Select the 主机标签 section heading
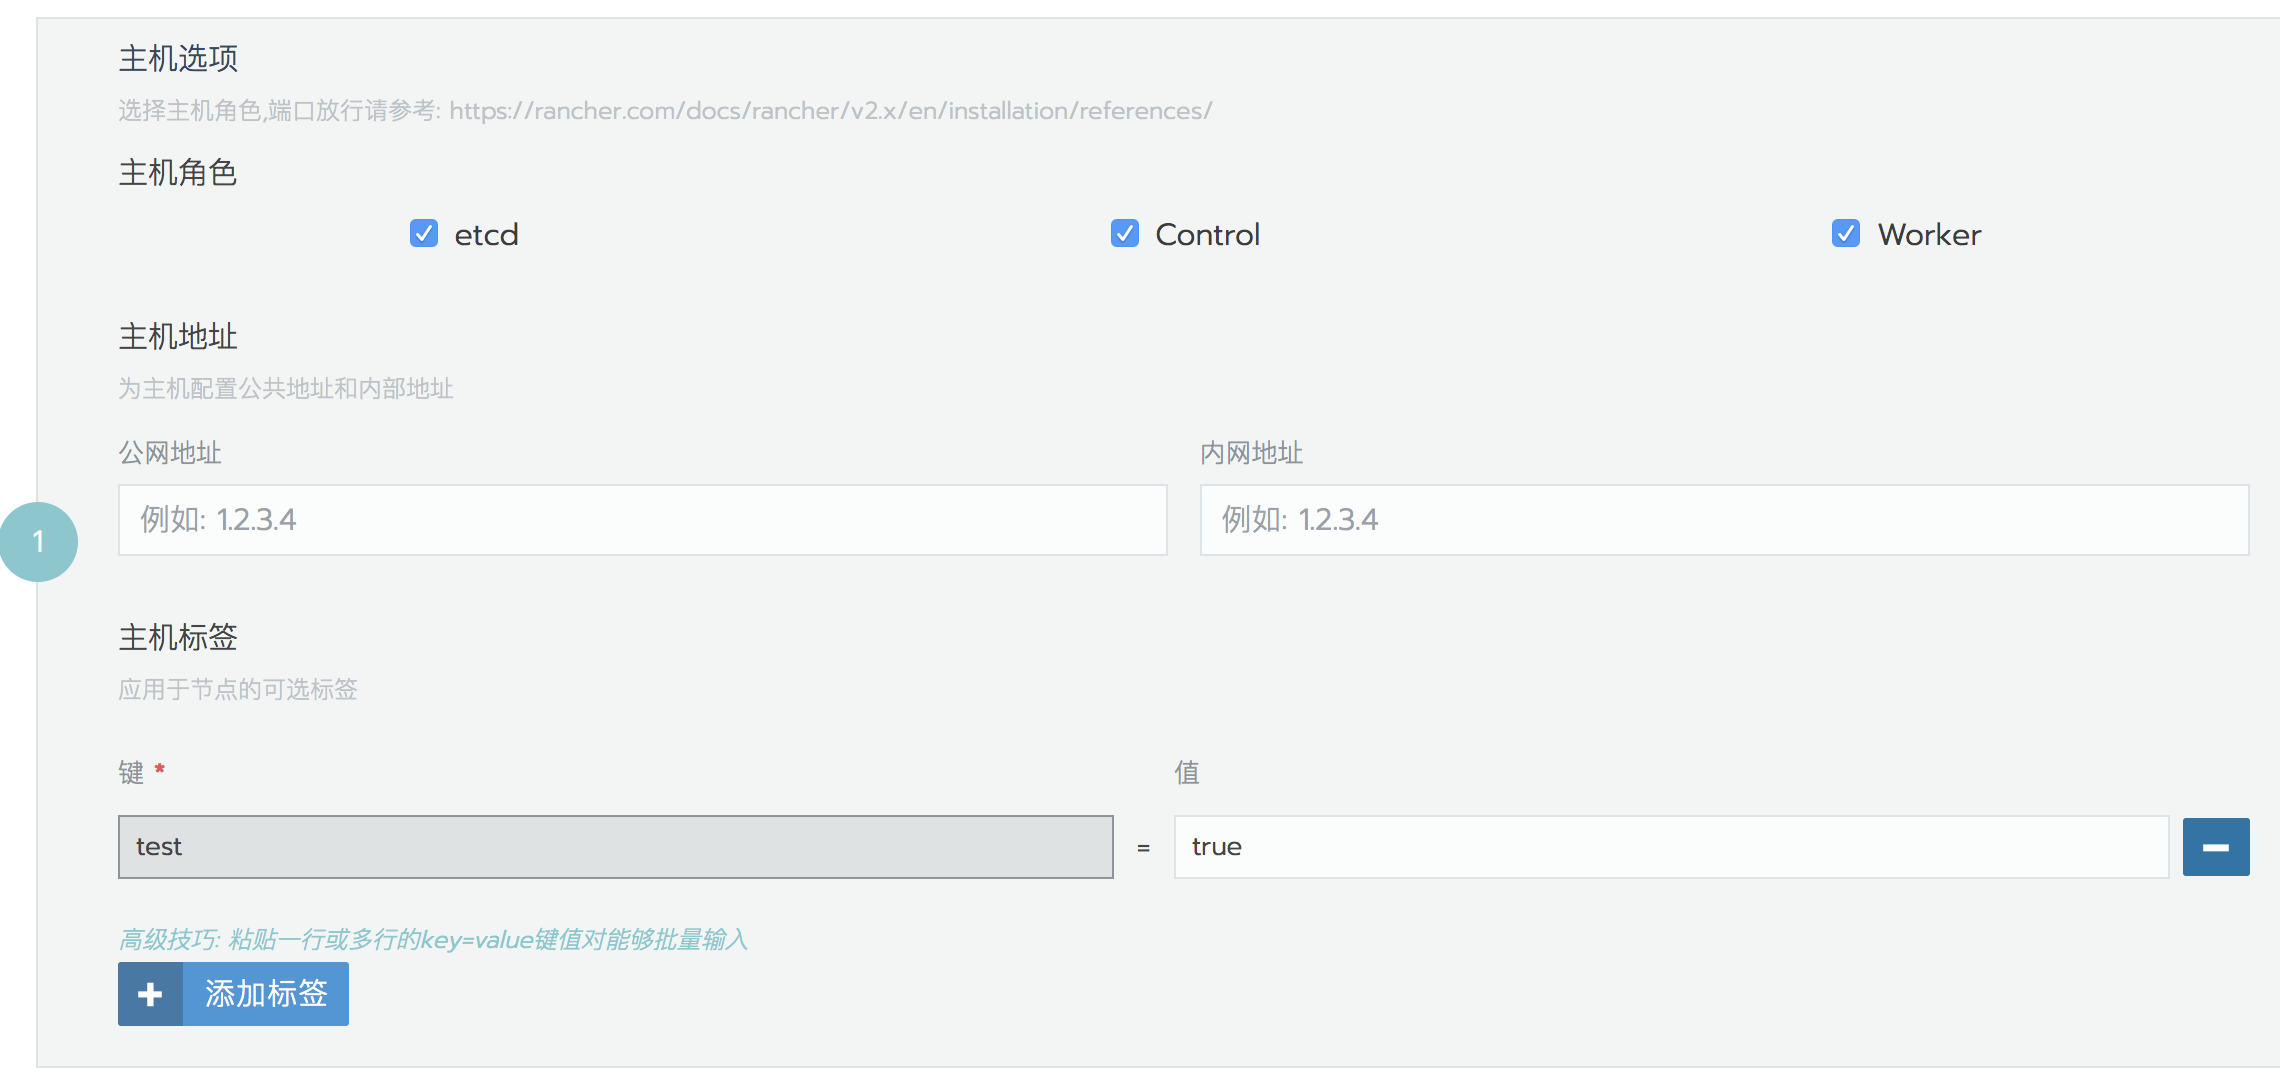Screen dimensions: 2280x1092 (178, 637)
